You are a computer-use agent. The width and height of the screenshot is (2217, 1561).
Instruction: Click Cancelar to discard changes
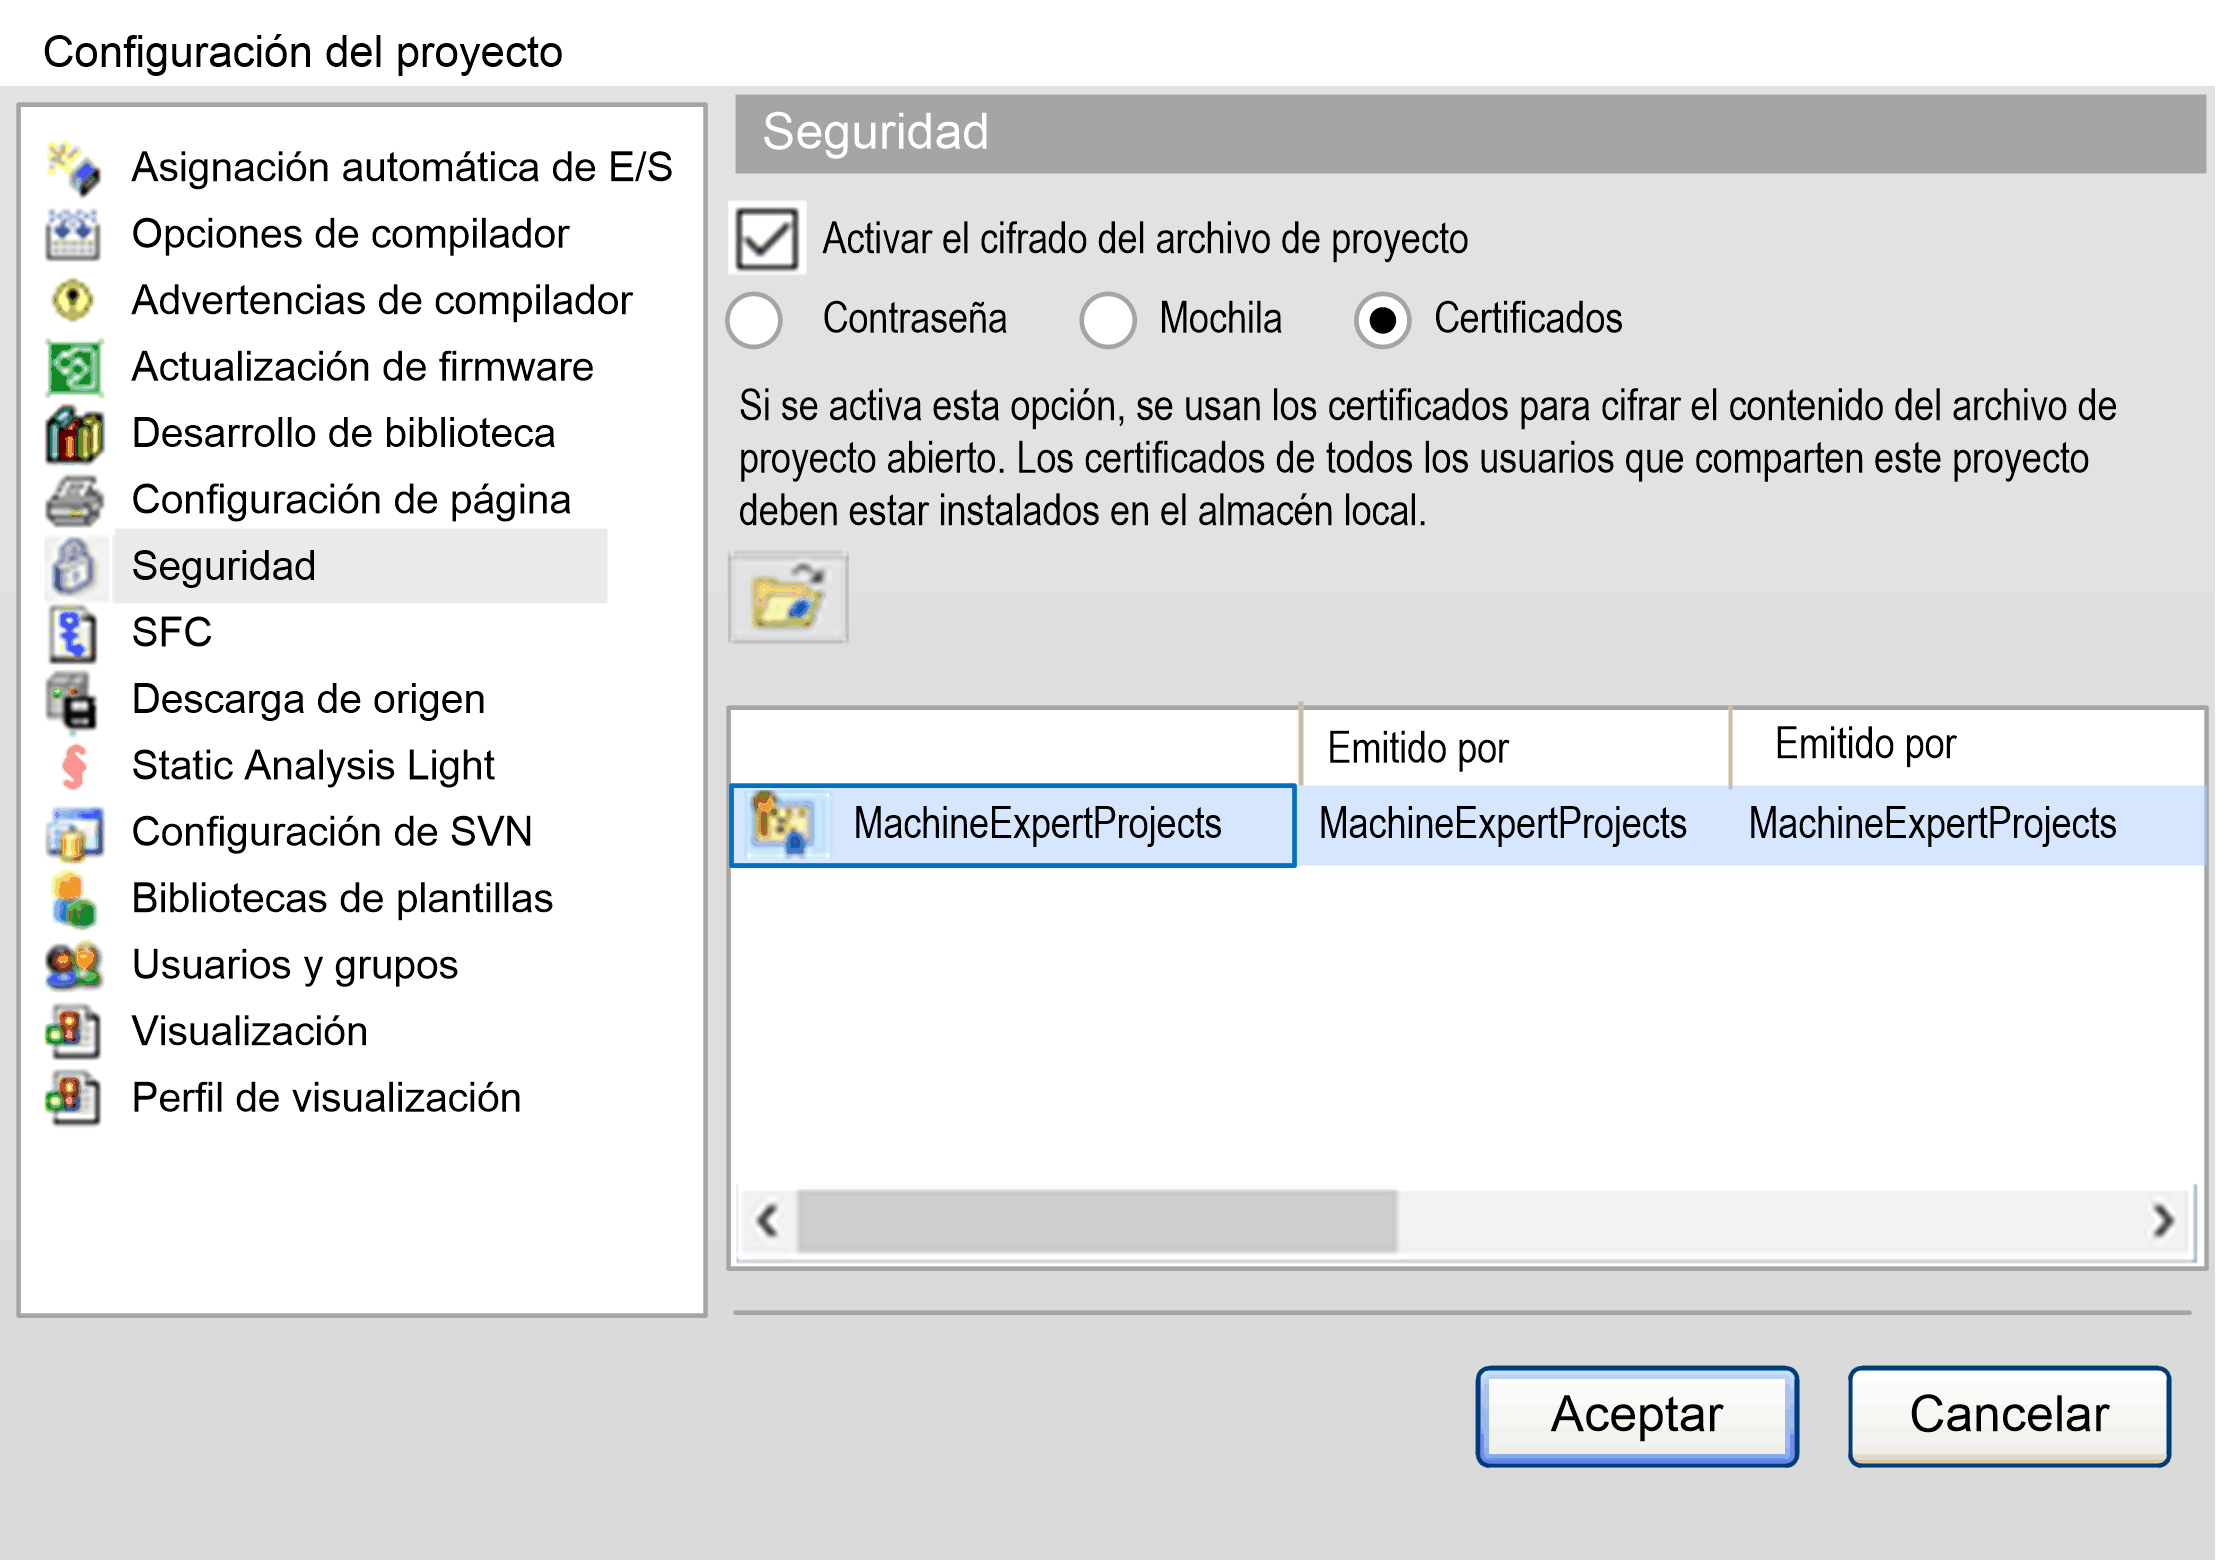(2009, 1416)
